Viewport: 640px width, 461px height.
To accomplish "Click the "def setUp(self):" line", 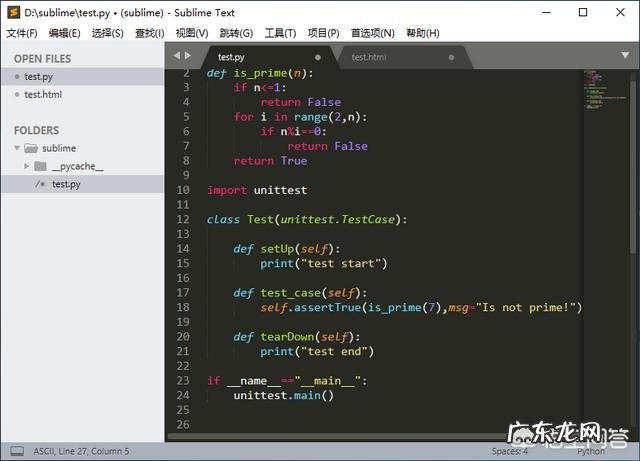I will 287,249.
